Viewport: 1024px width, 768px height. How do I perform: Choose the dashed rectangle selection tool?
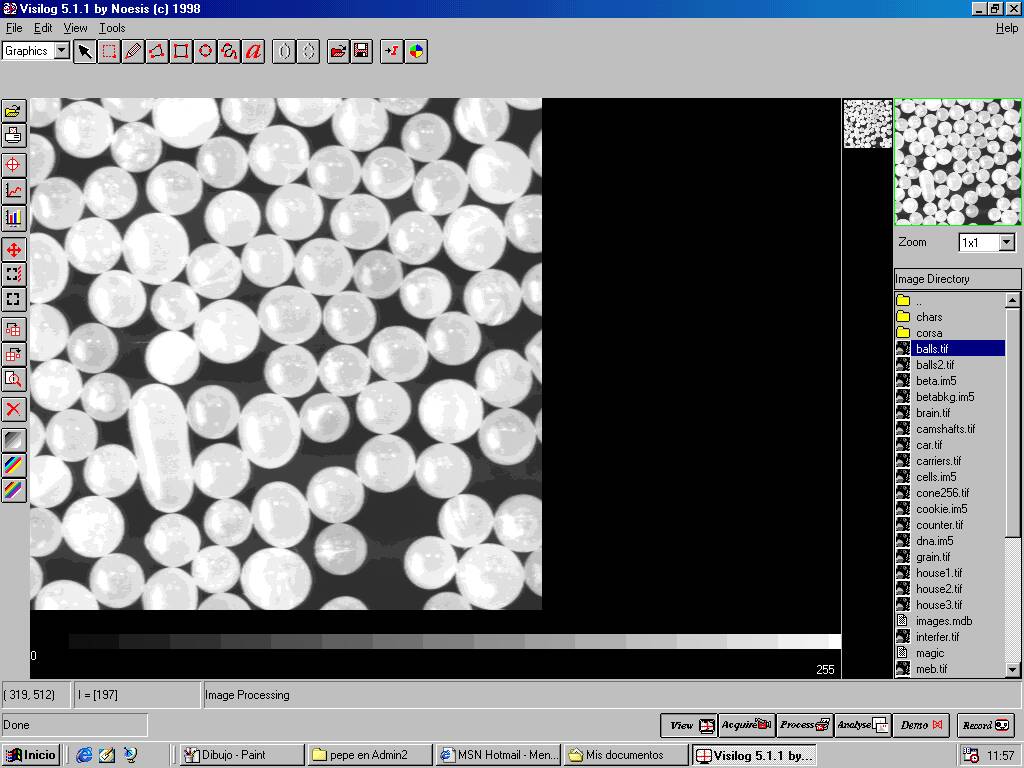[109, 51]
